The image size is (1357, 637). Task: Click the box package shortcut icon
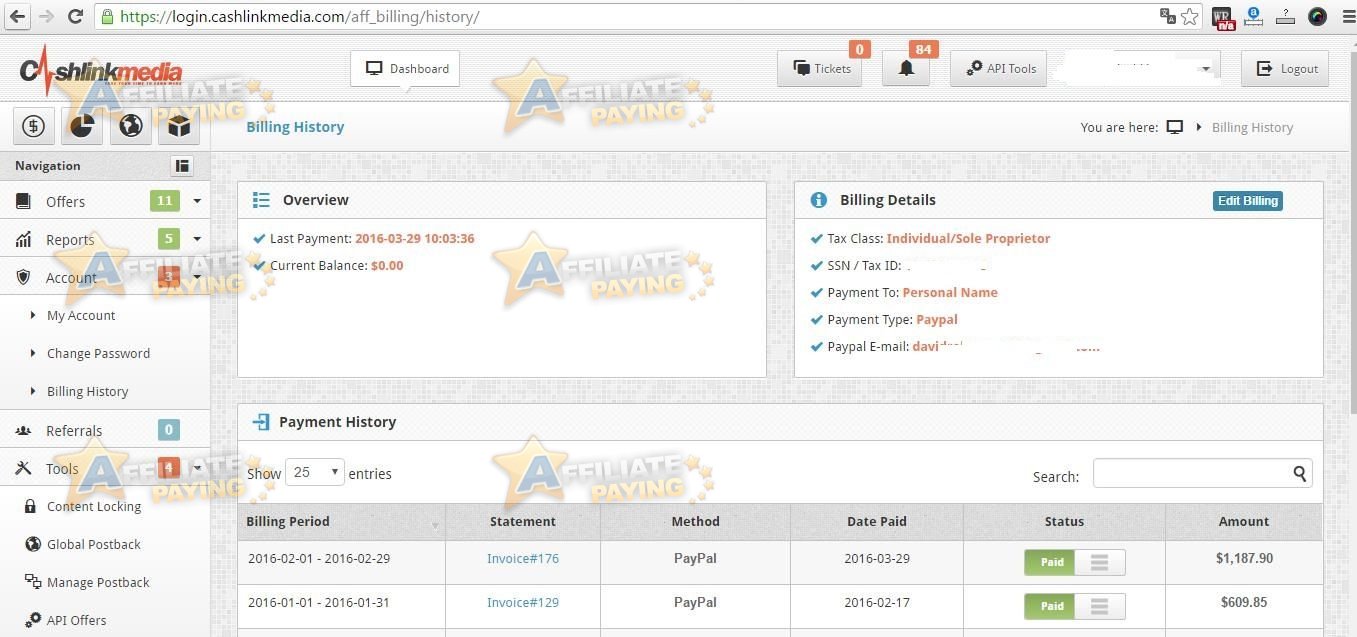pos(179,126)
